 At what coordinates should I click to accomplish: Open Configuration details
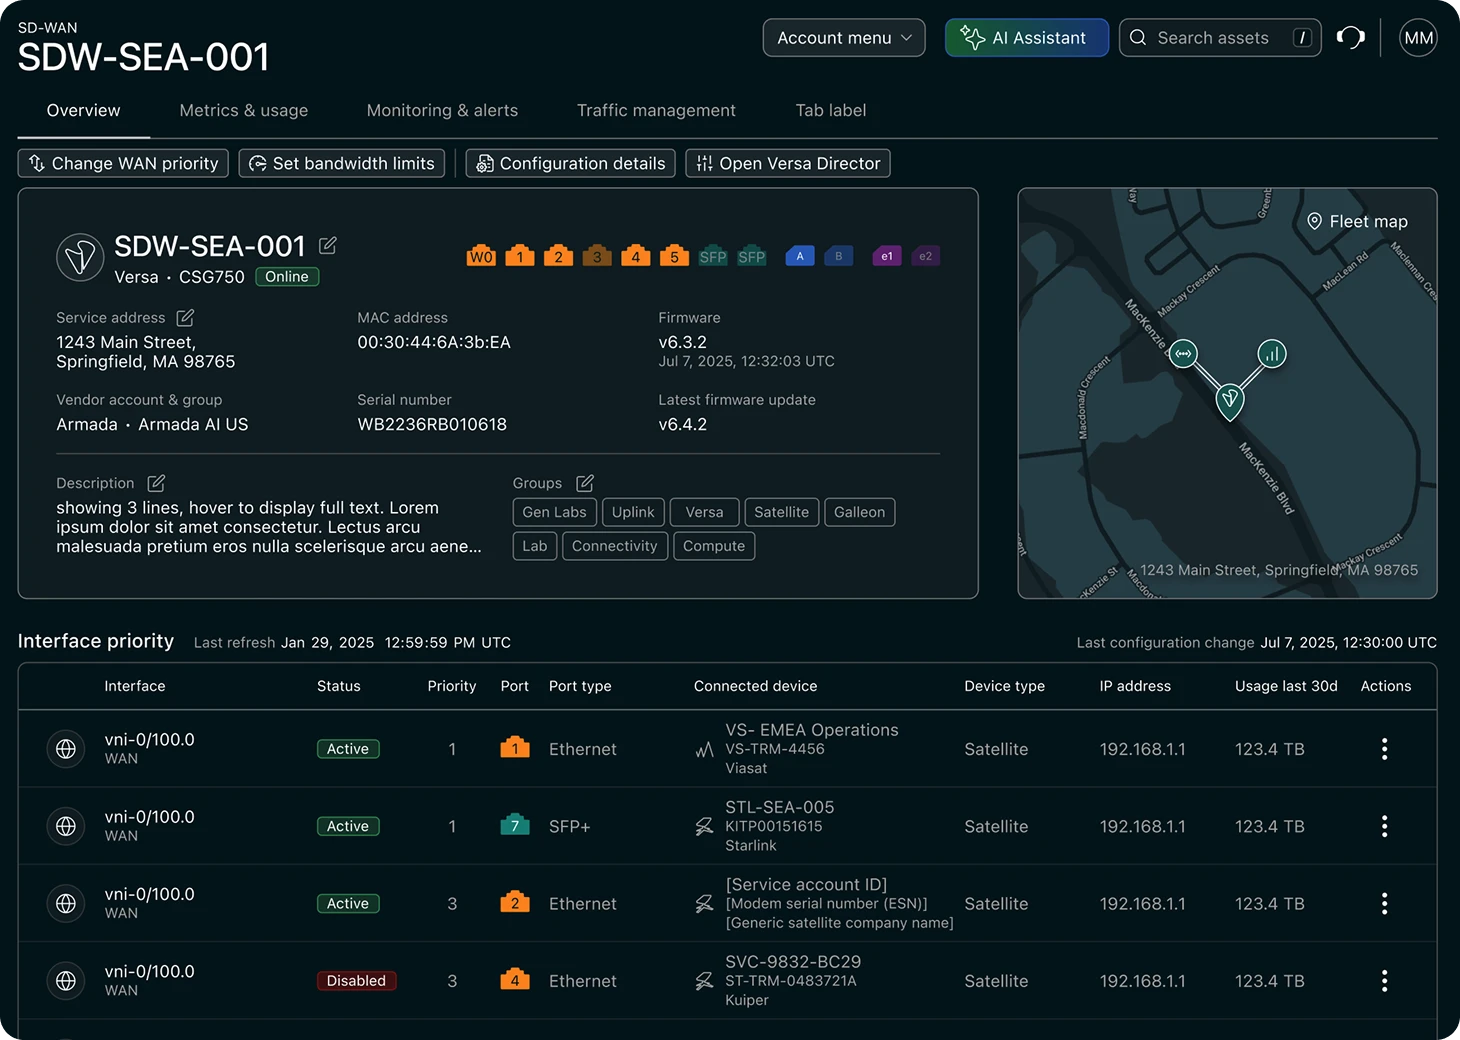(x=570, y=163)
